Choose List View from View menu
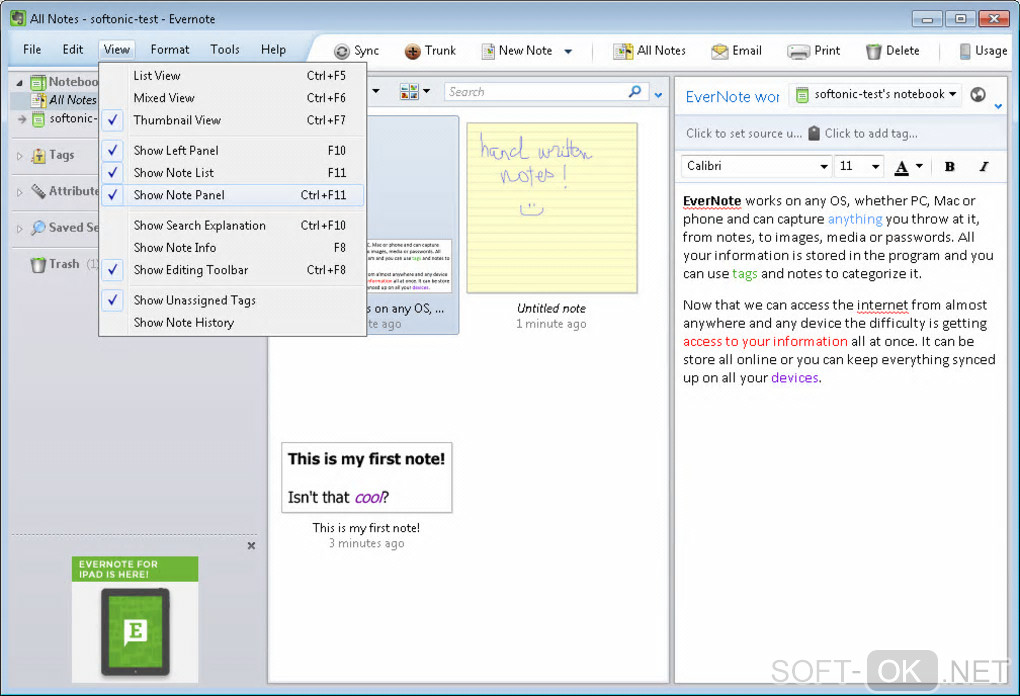 click(233, 75)
